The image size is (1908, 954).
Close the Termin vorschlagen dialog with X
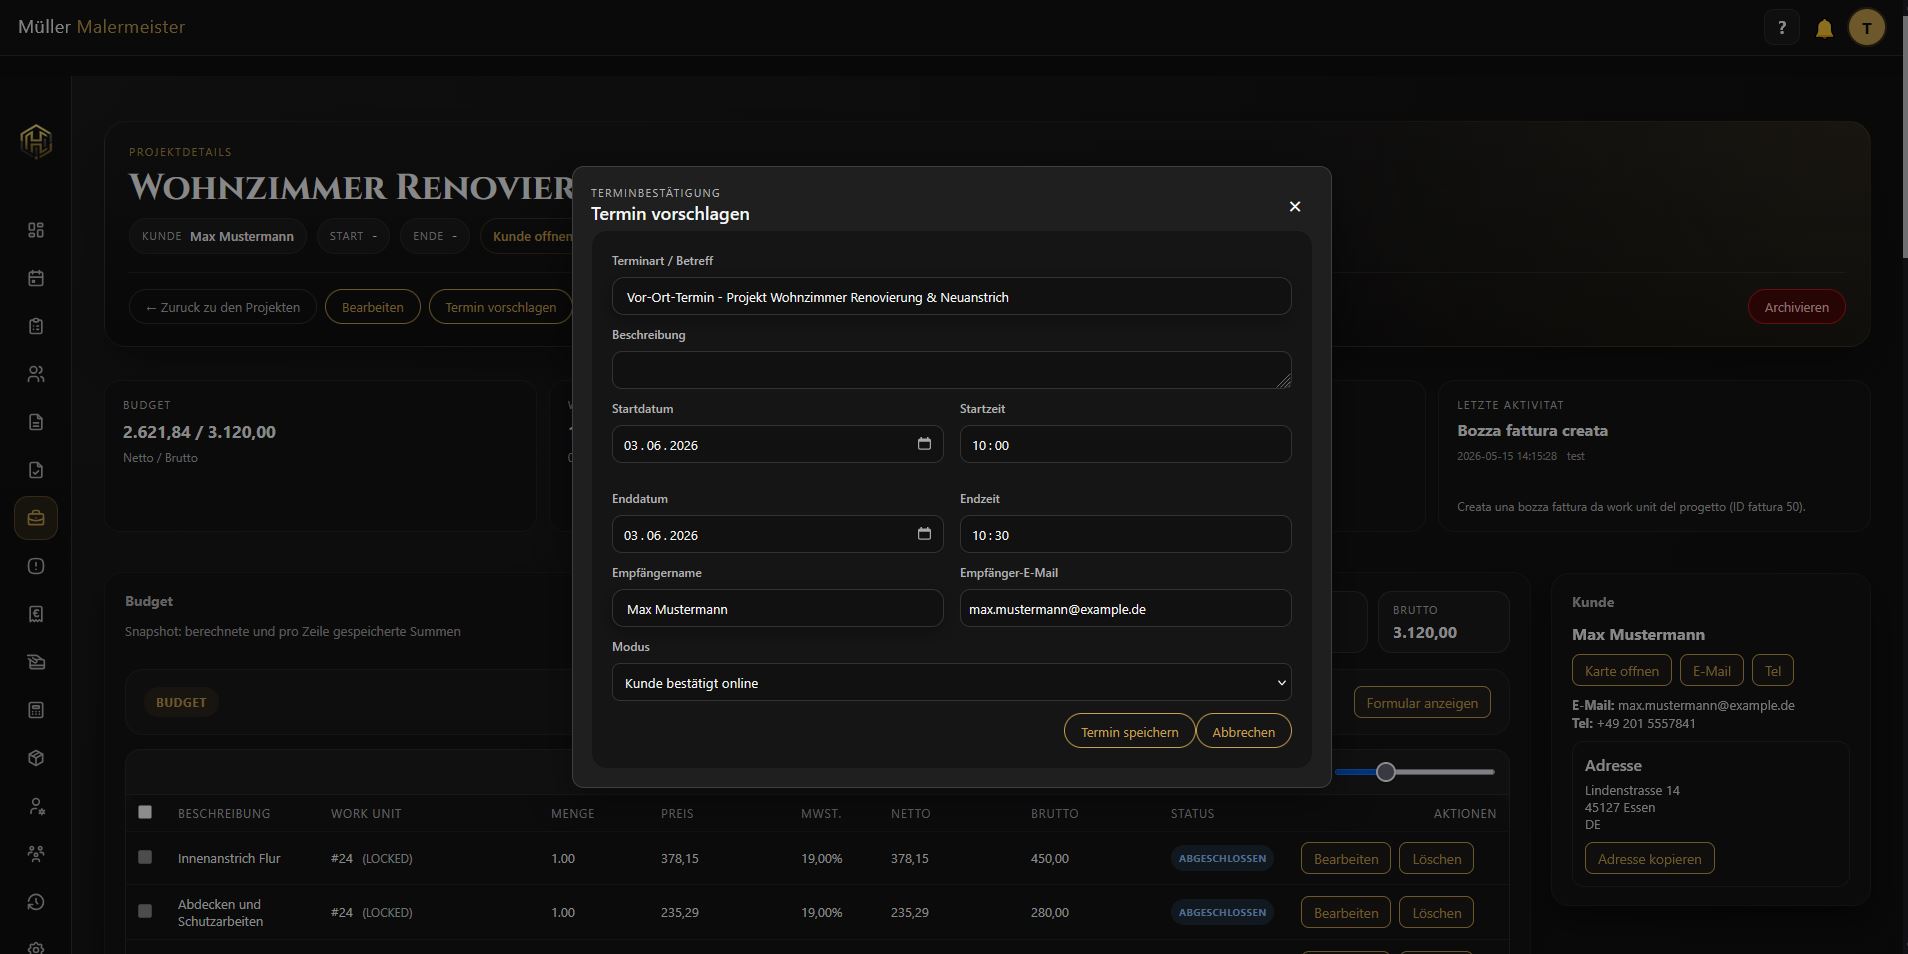tap(1295, 206)
